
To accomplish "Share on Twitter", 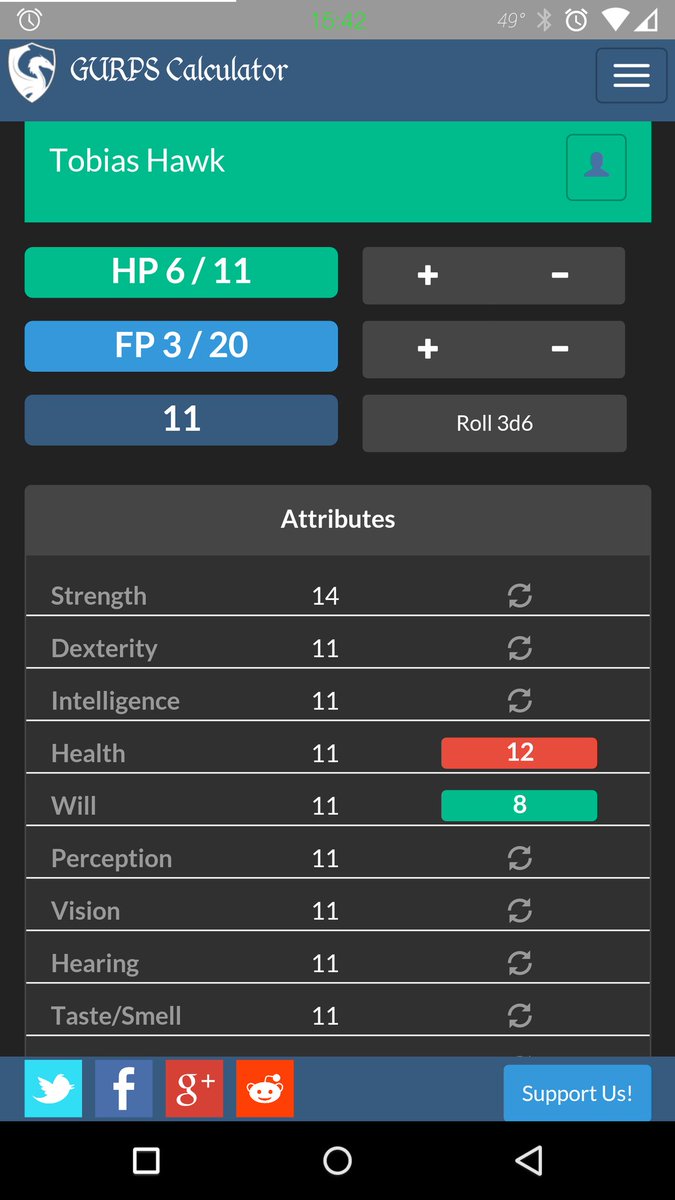I will [53, 1088].
